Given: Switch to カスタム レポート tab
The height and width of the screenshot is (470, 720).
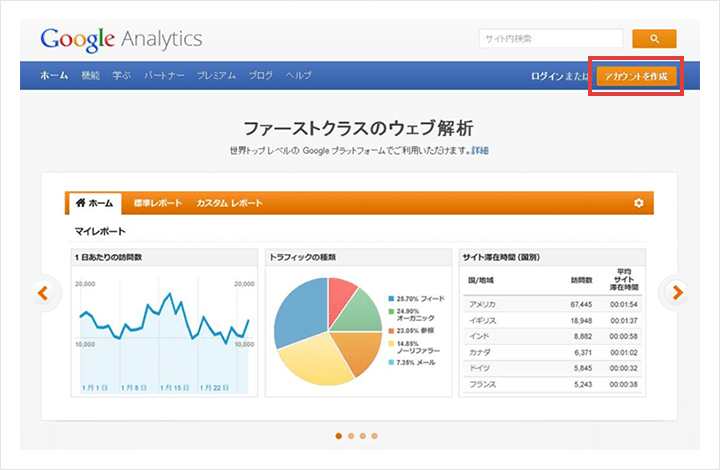Looking at the screenshot, I should pos(229,203).
